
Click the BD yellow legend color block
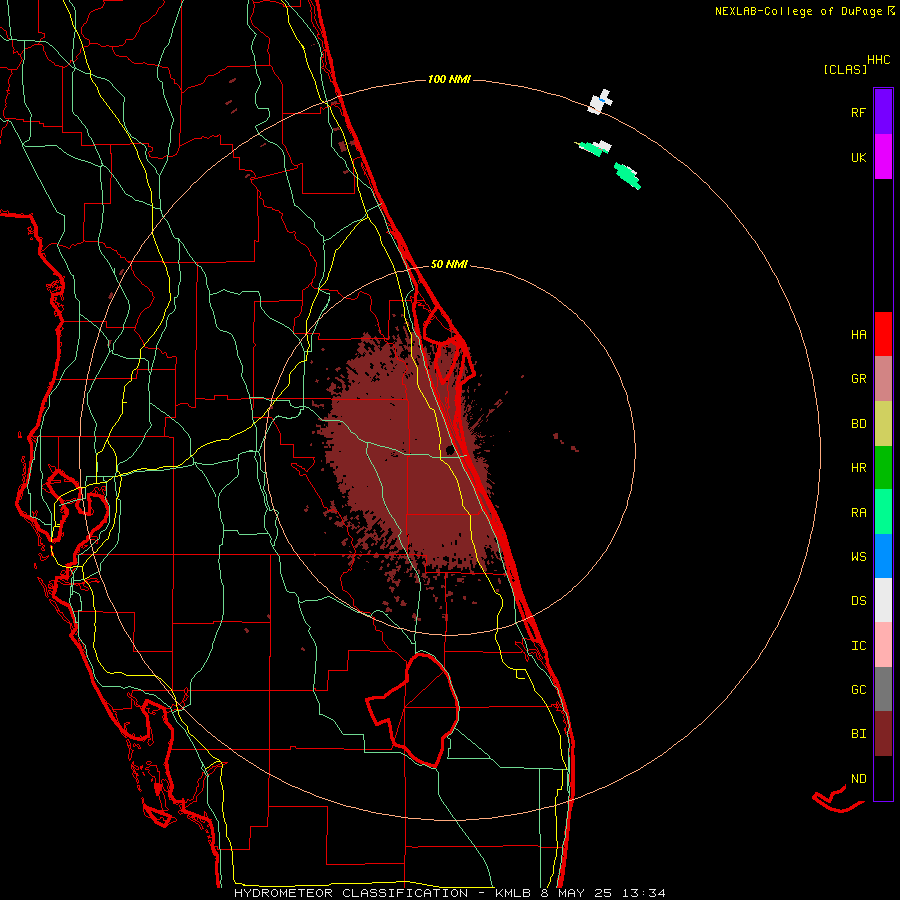883,424
